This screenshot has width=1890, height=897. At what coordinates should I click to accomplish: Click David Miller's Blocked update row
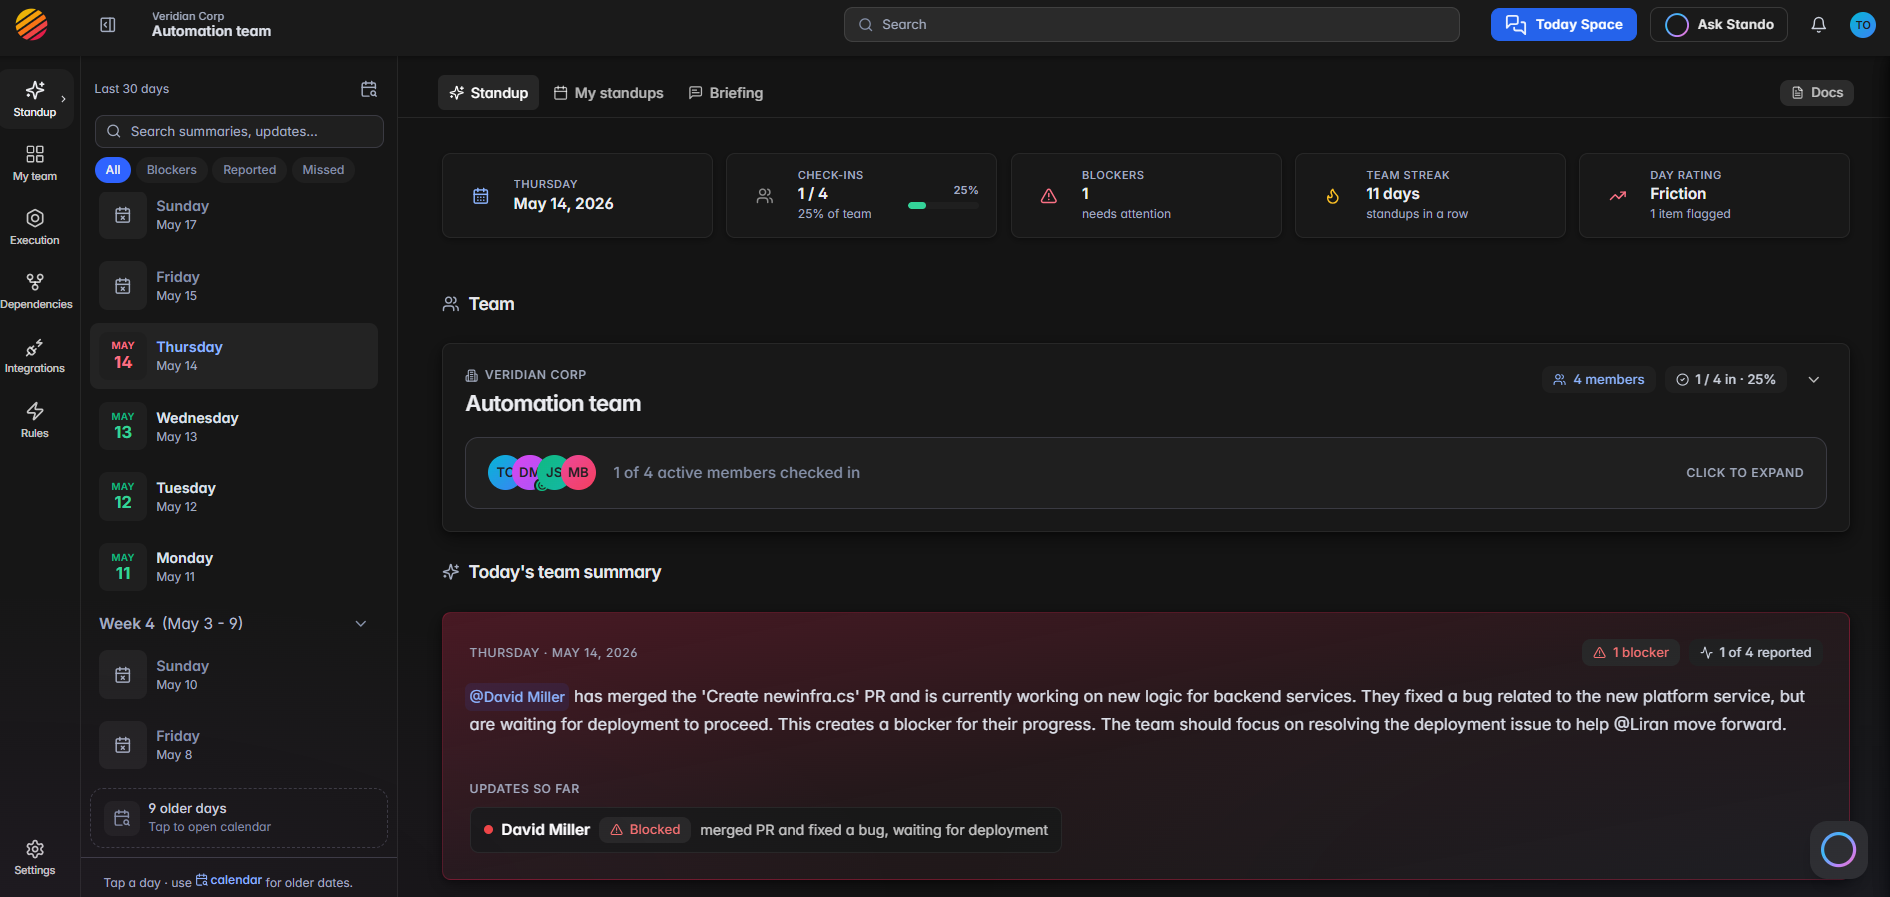coord(766,830)
